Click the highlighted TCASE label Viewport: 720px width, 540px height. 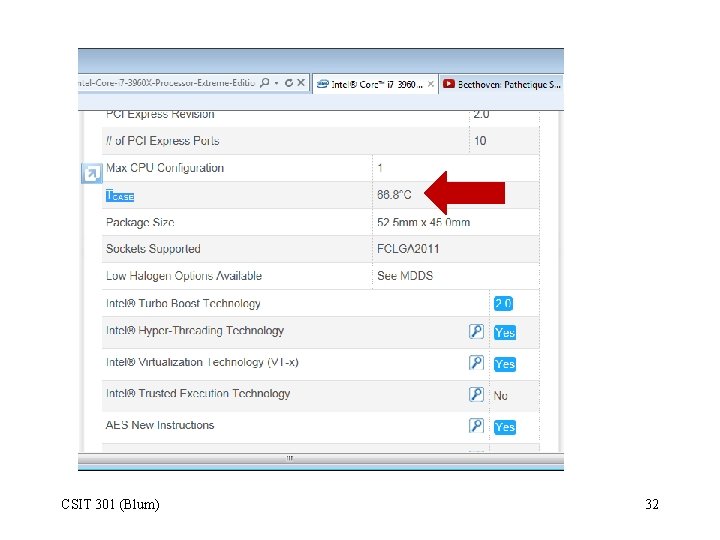120,196
